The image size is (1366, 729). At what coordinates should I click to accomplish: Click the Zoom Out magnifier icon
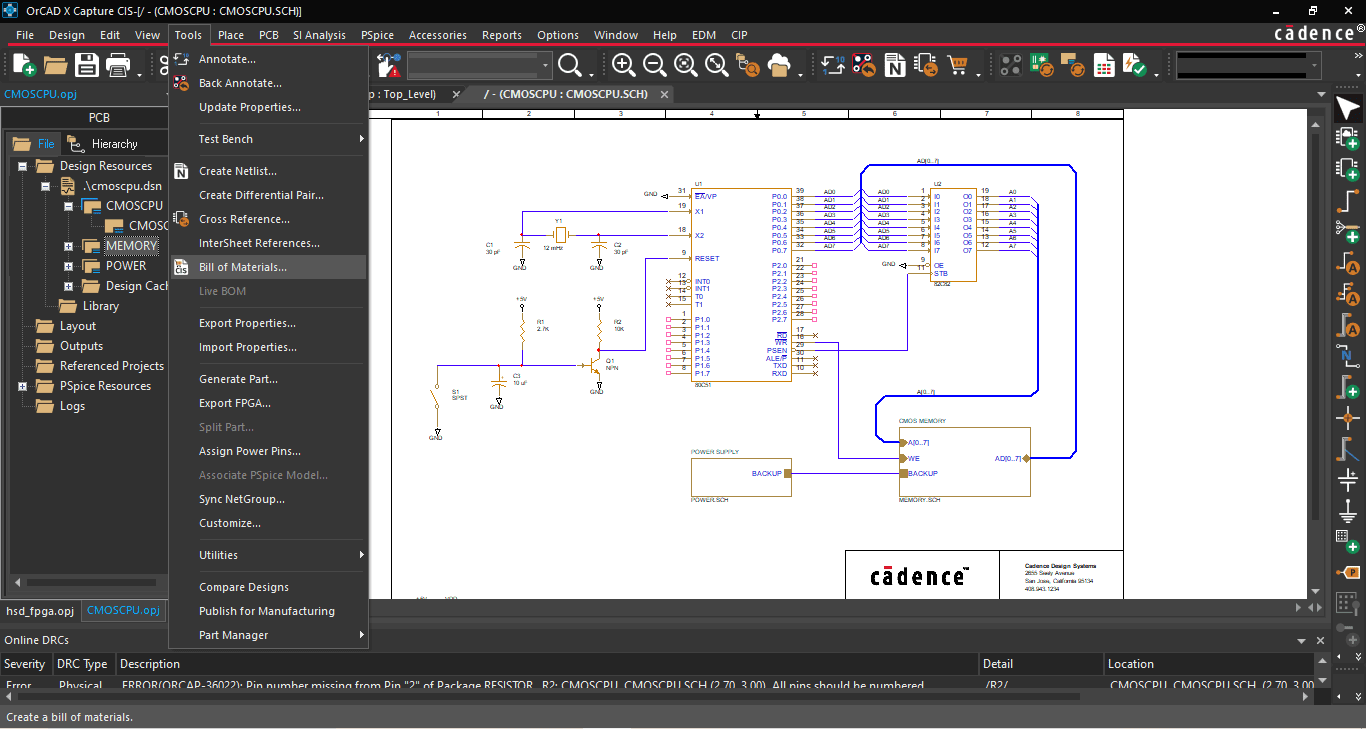point(655,66)
